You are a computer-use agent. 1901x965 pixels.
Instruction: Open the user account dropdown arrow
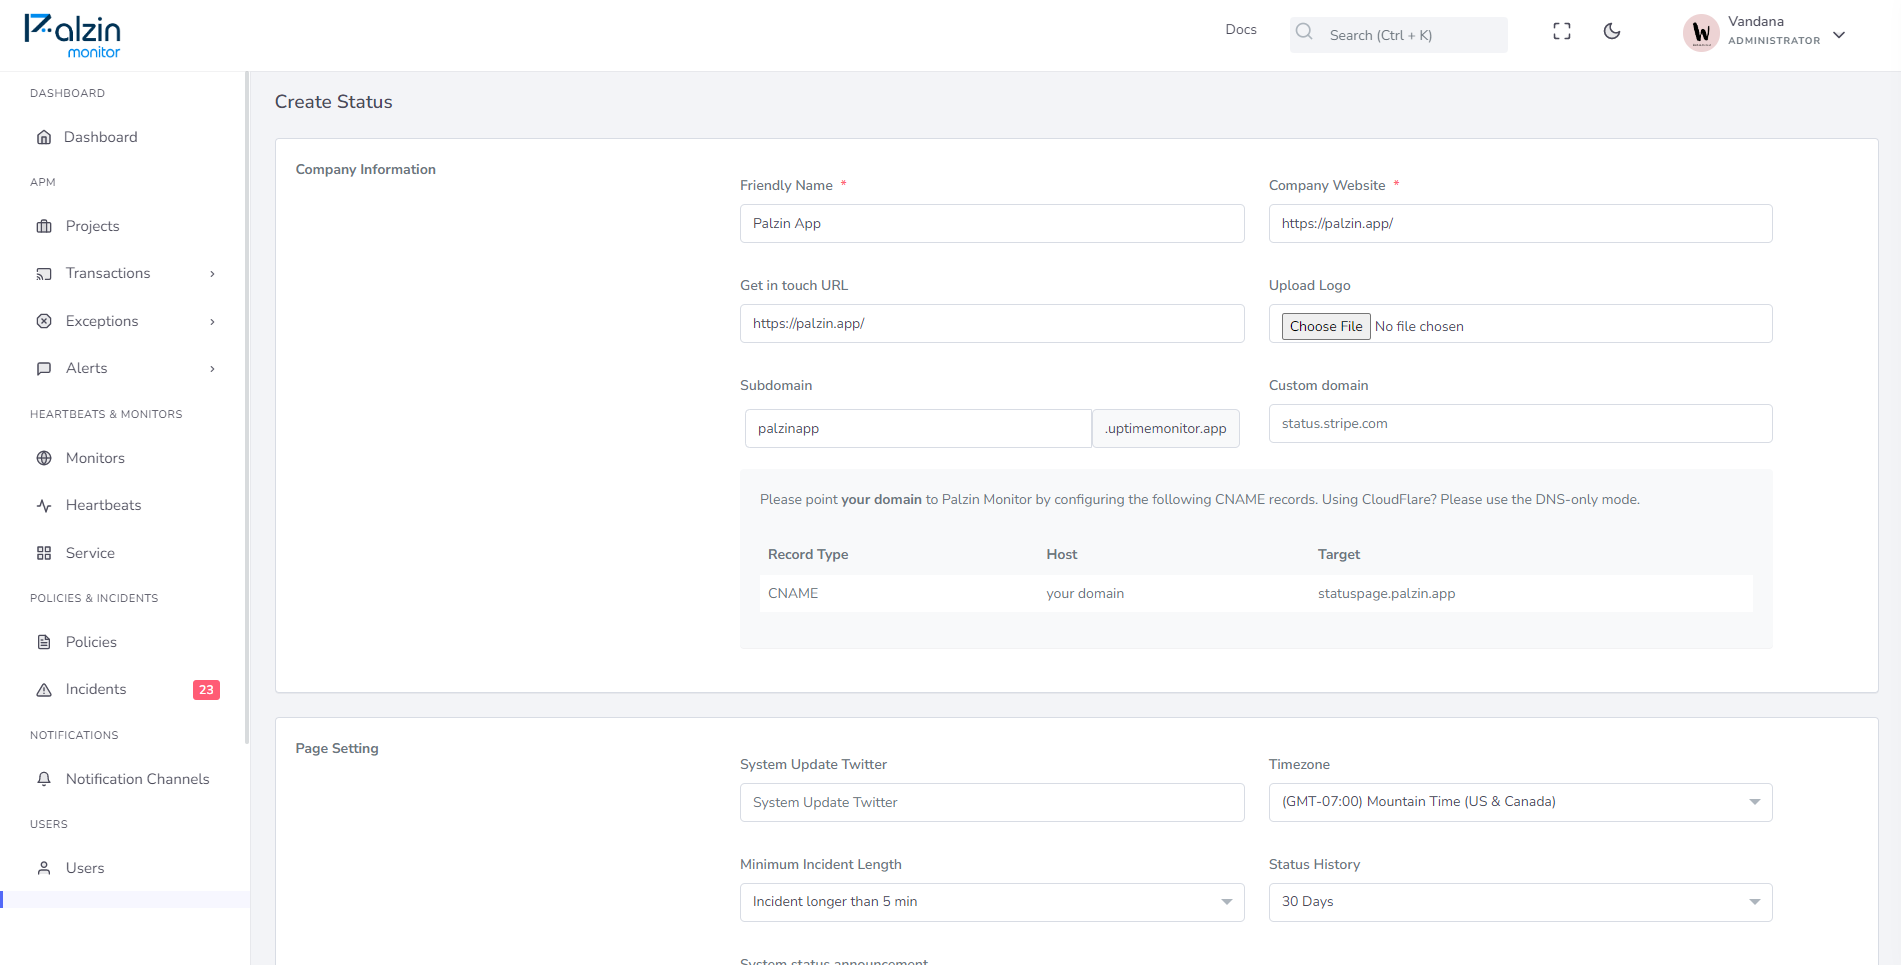1839,35
